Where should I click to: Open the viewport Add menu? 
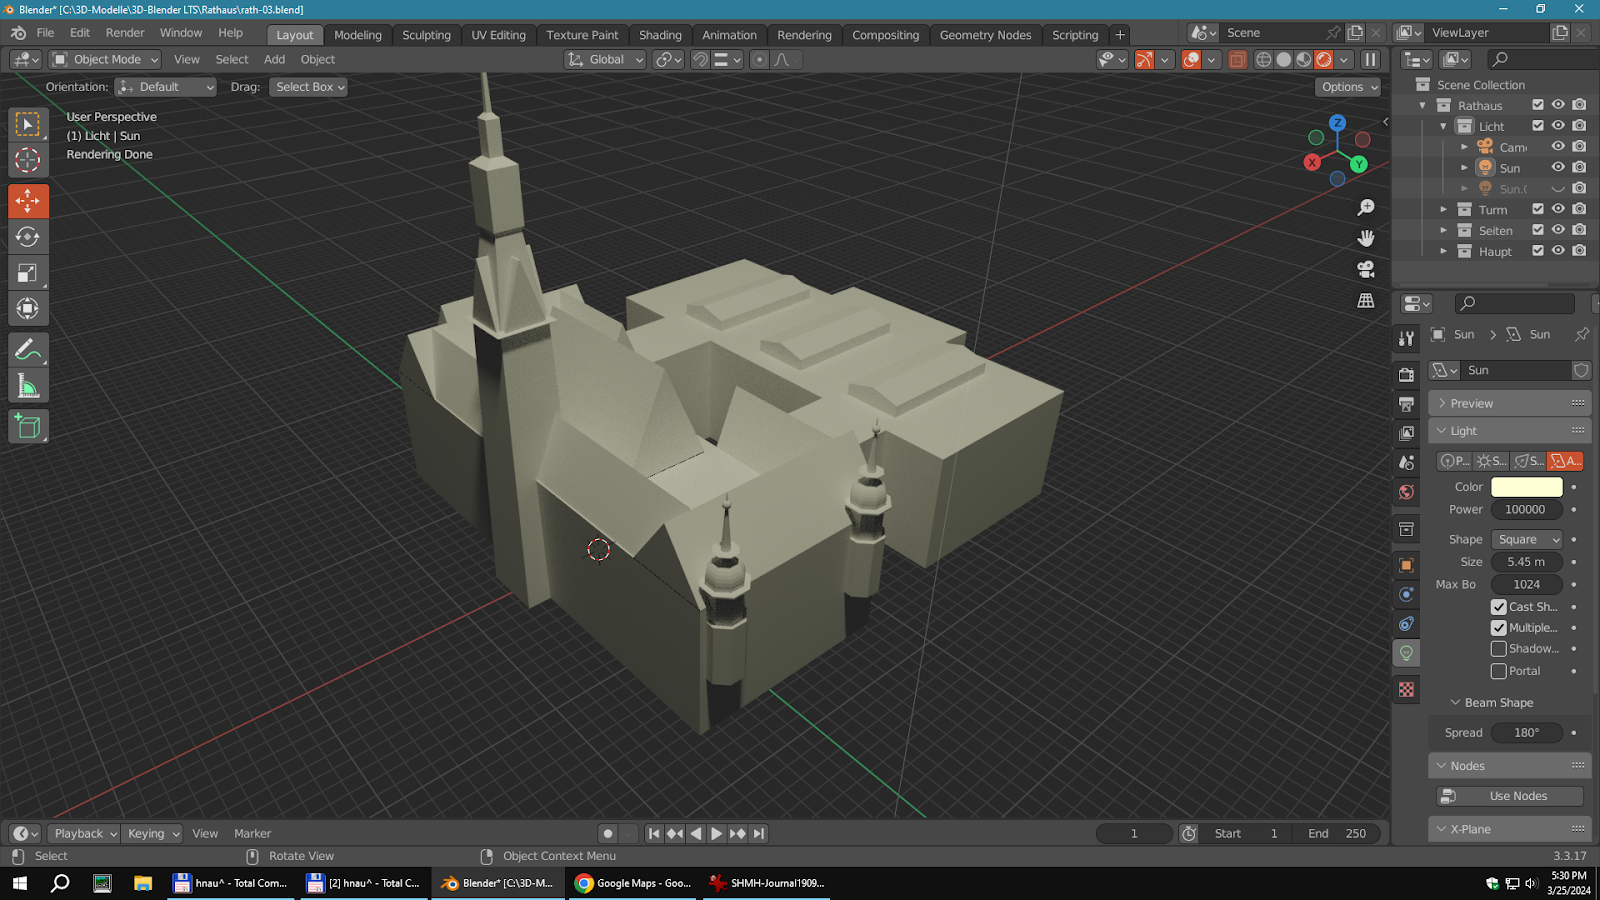click(274, 60)
